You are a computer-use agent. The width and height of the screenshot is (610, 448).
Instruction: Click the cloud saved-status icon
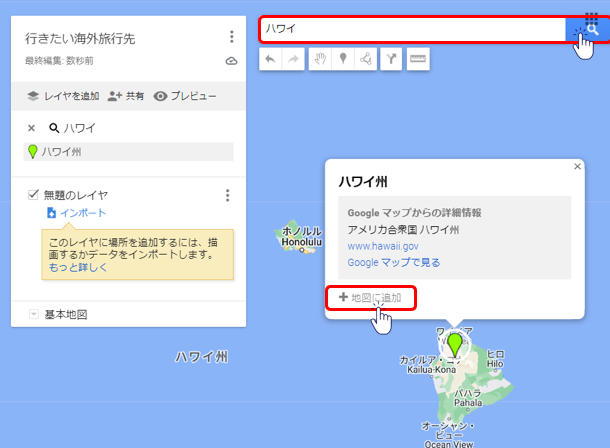pos(231,61)
